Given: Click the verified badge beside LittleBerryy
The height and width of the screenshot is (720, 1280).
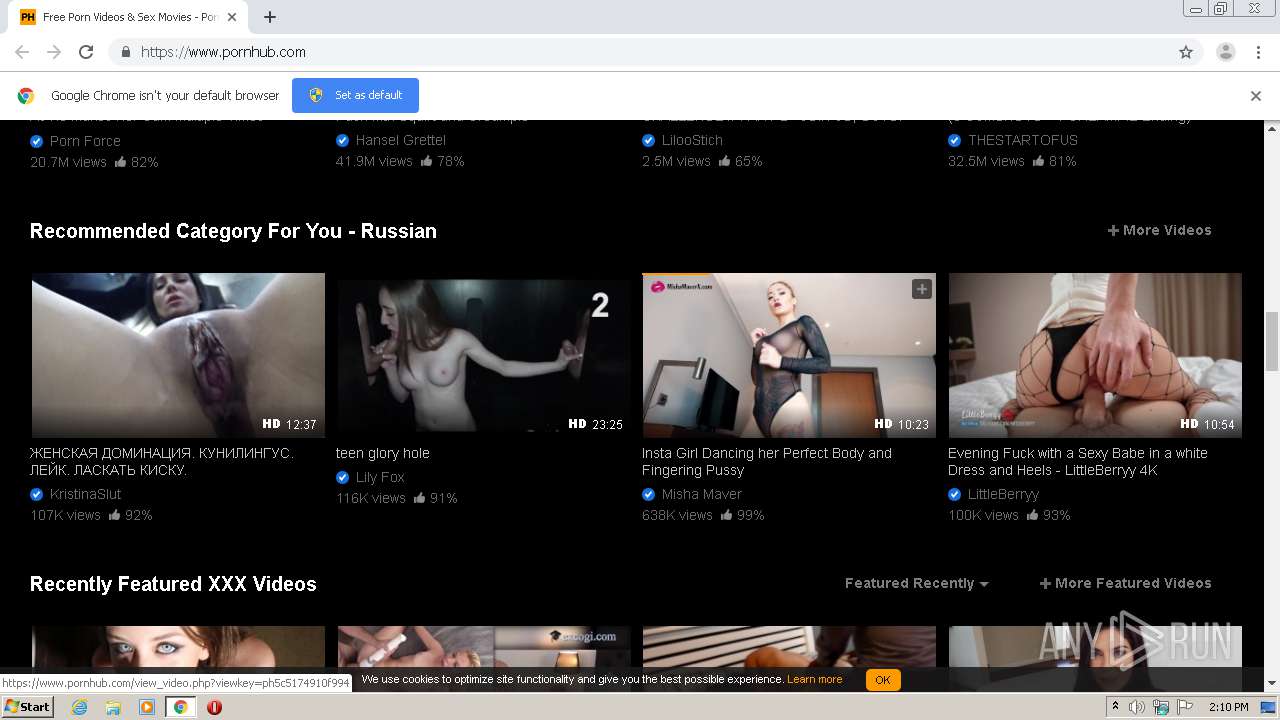Looking at the screenshot, I should pyautogui.click(x=955, y=494).
